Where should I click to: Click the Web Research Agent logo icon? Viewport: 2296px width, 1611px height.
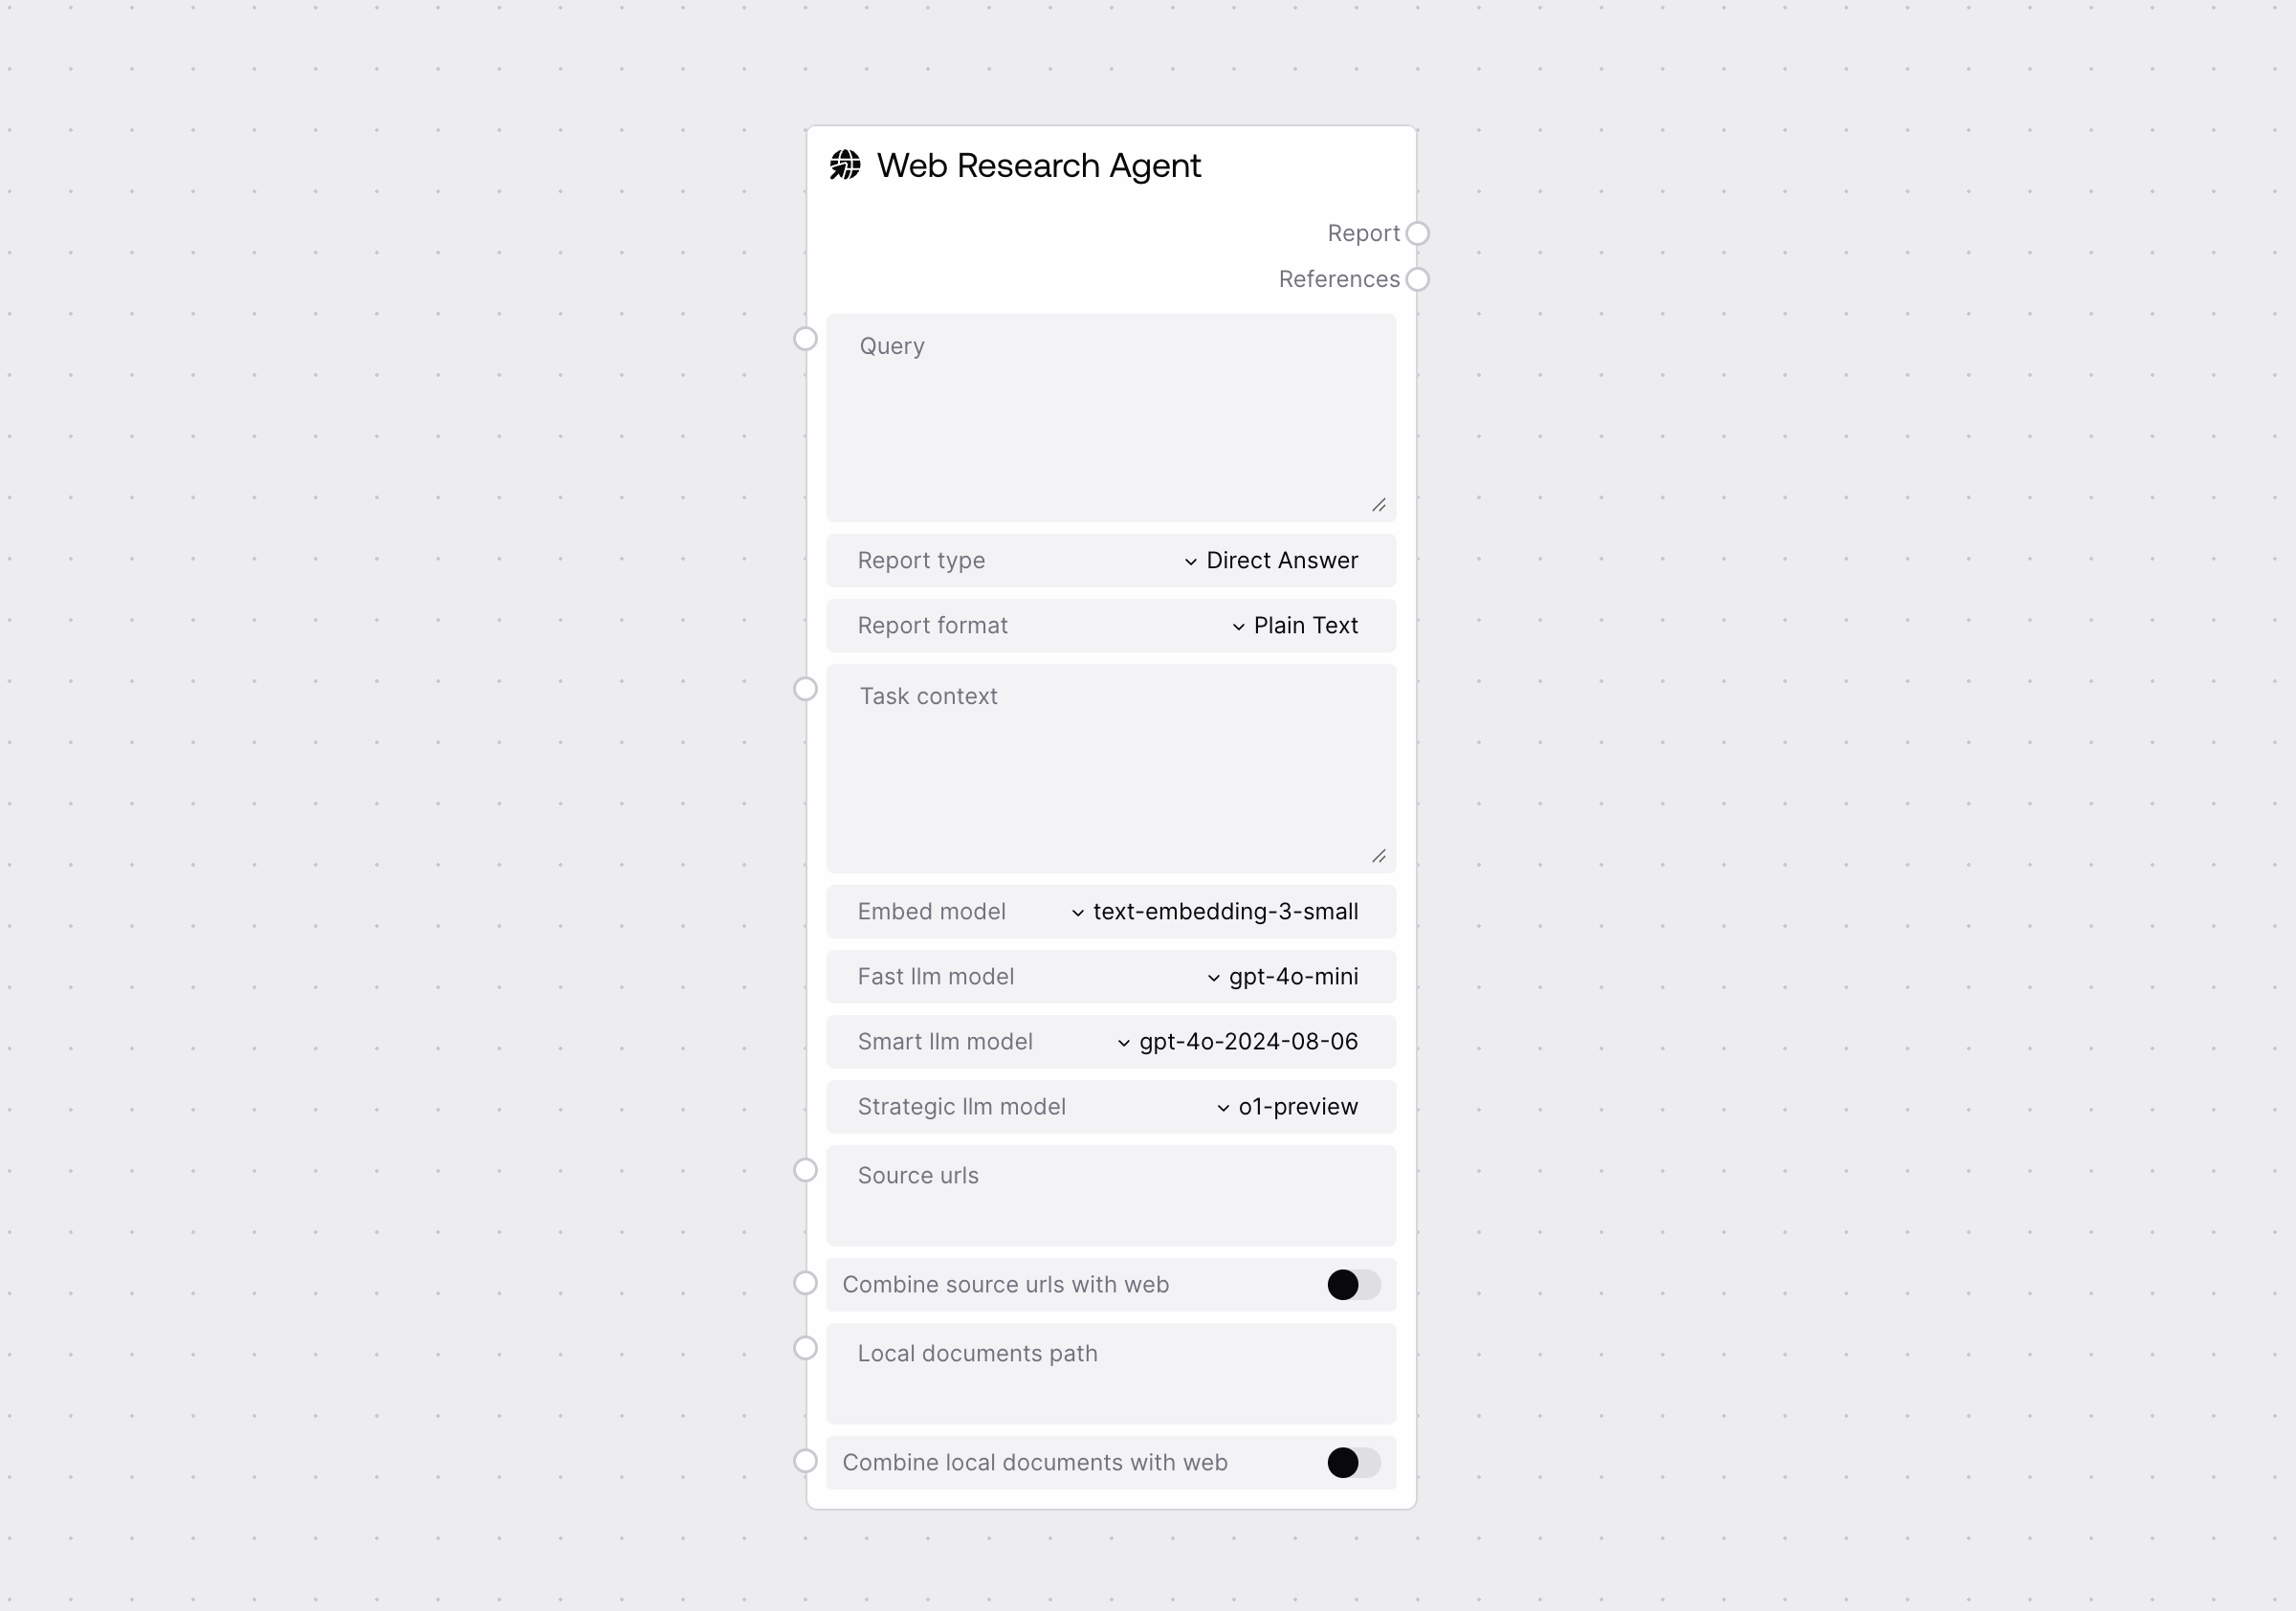[x=845, y=165]
